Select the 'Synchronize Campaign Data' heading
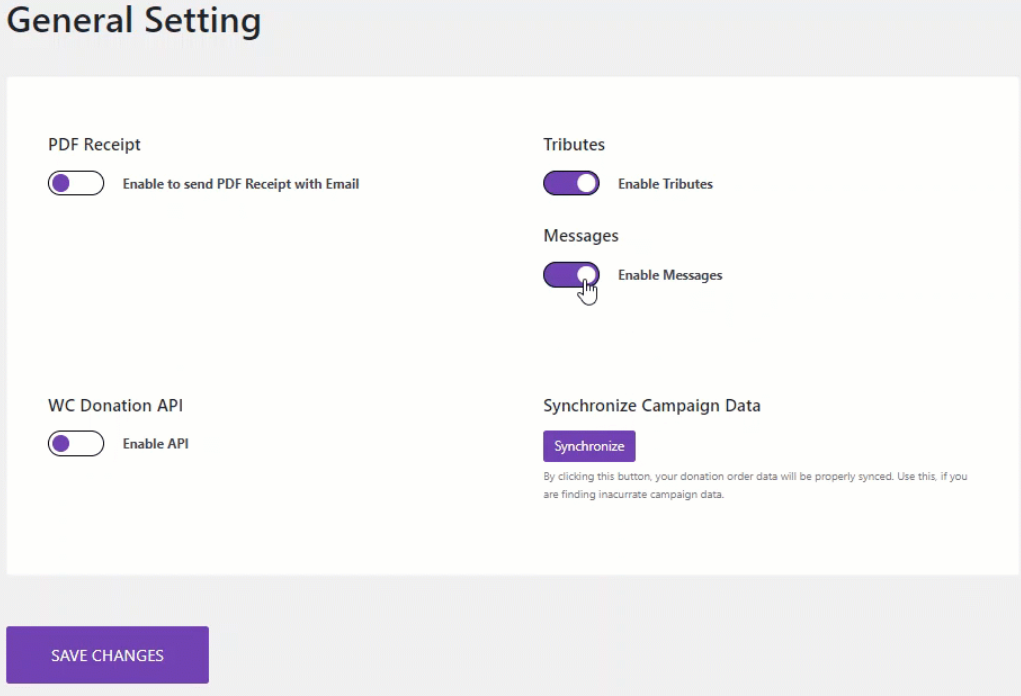Screen dimensions: 1021x696 [652, 406]
